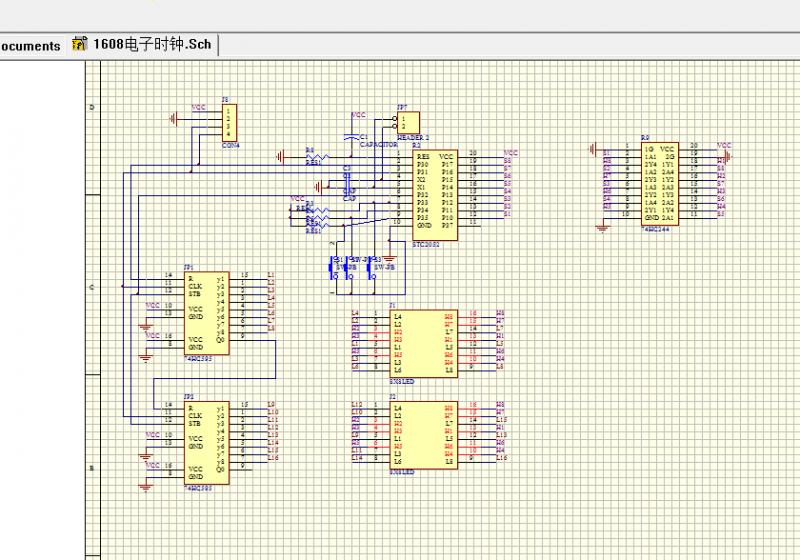Select the lower 8X8 LED matrix component
800x560 pixels.
pos(423,435)
